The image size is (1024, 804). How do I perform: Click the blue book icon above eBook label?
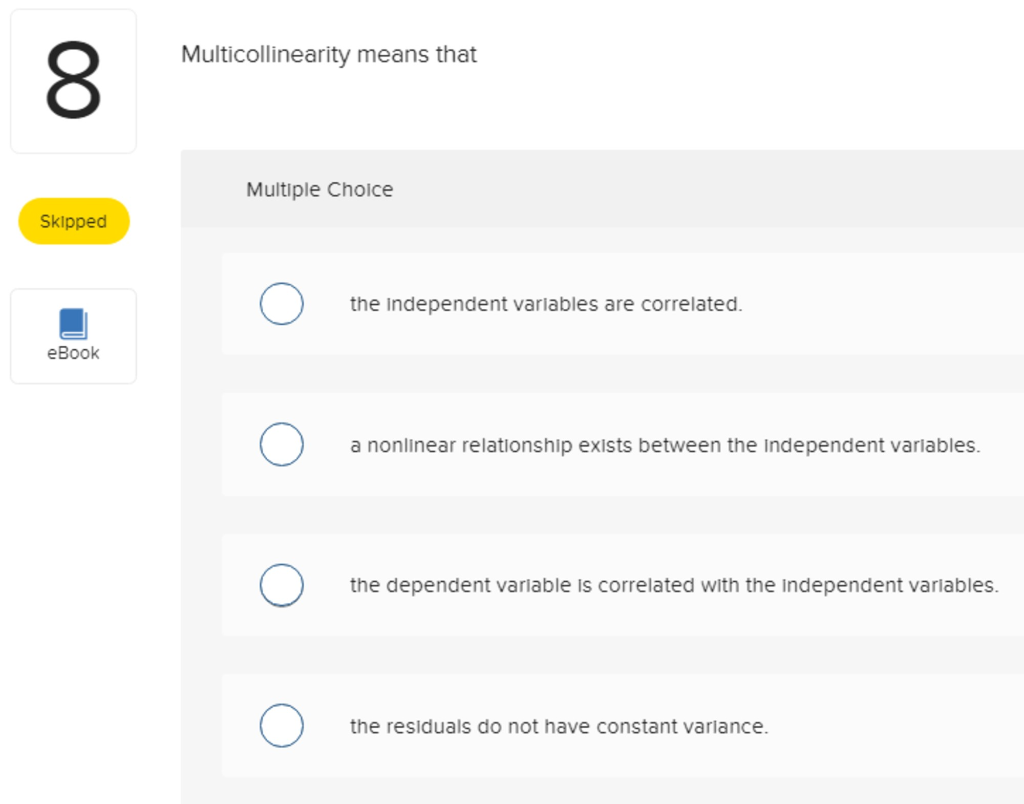click(x=73, y=322)
